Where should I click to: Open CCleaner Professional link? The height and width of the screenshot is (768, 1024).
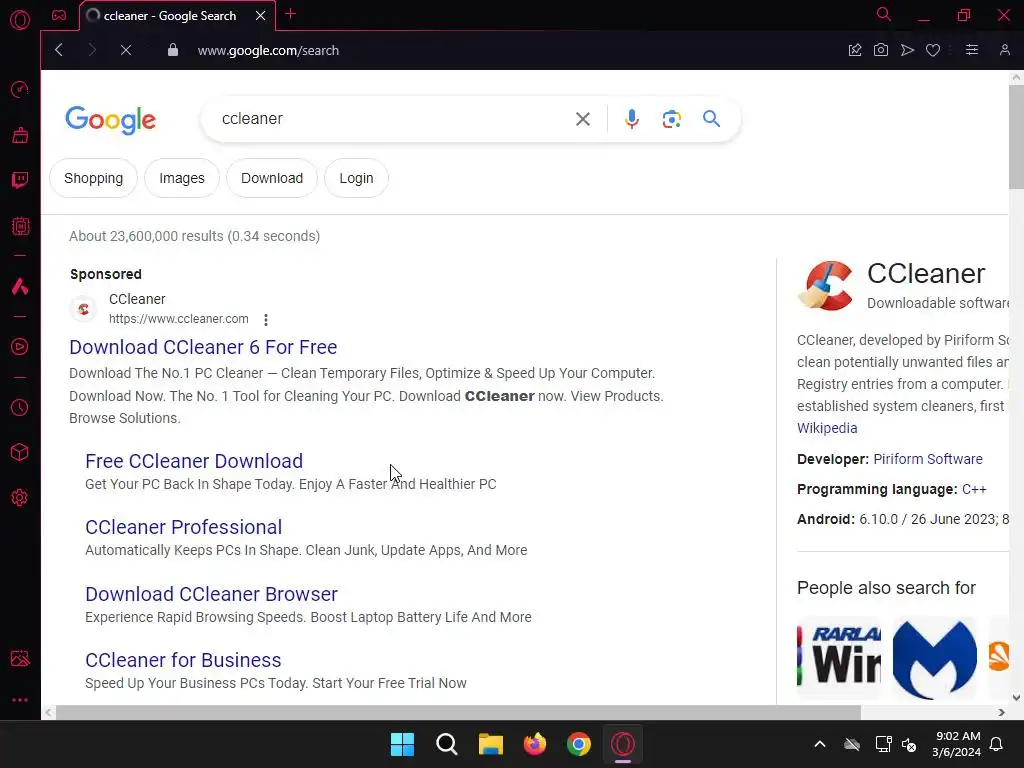[x=184, y=527]
